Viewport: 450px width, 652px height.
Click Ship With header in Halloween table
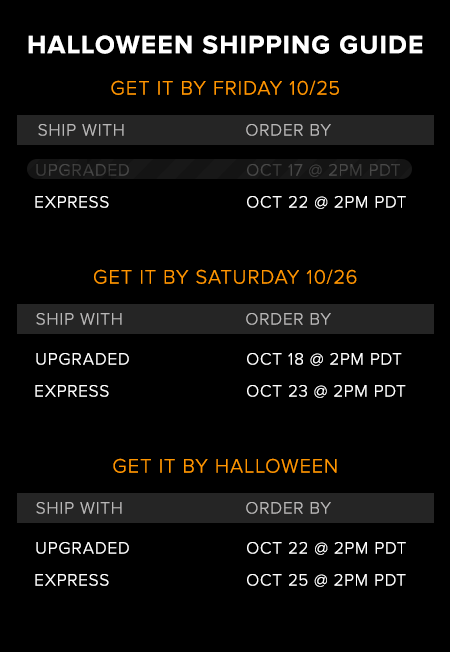(79, 508)
